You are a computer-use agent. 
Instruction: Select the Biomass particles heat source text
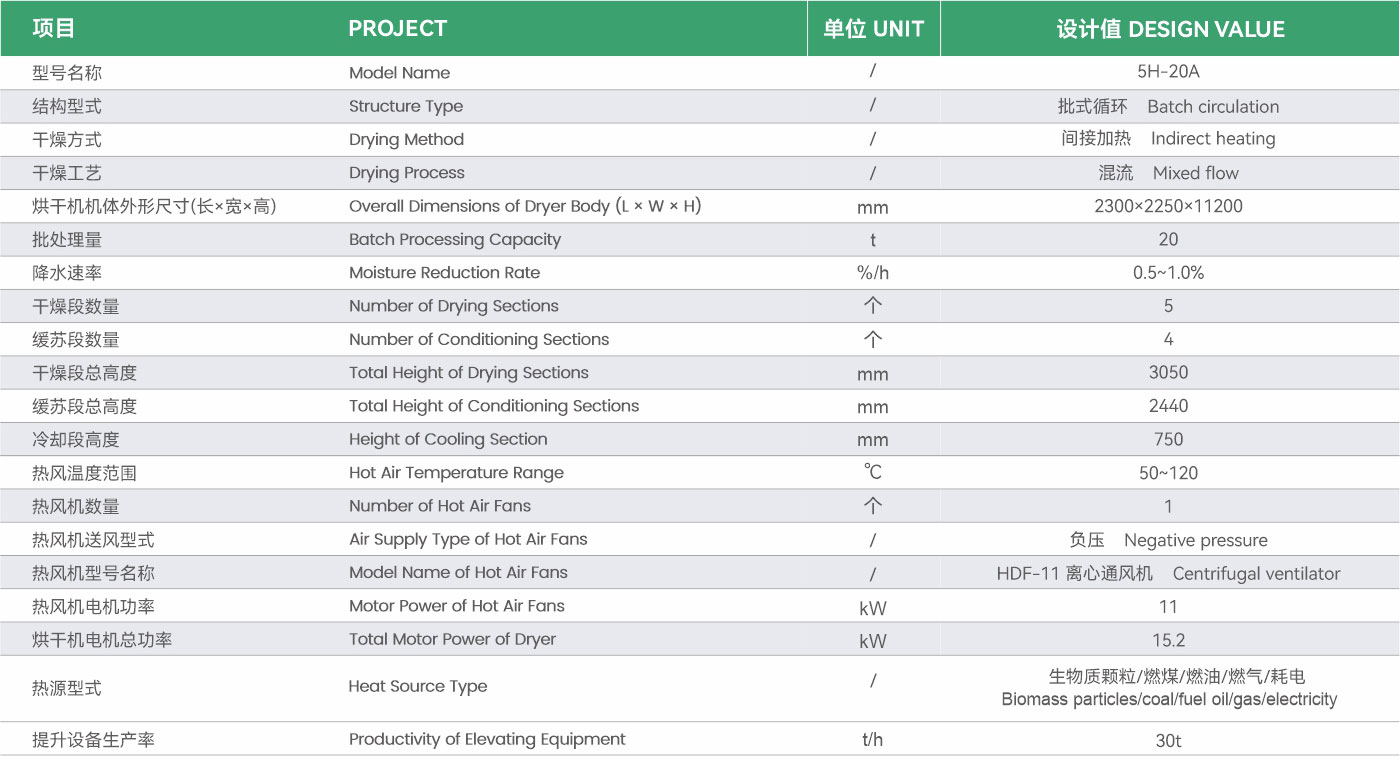point(1168,700)
